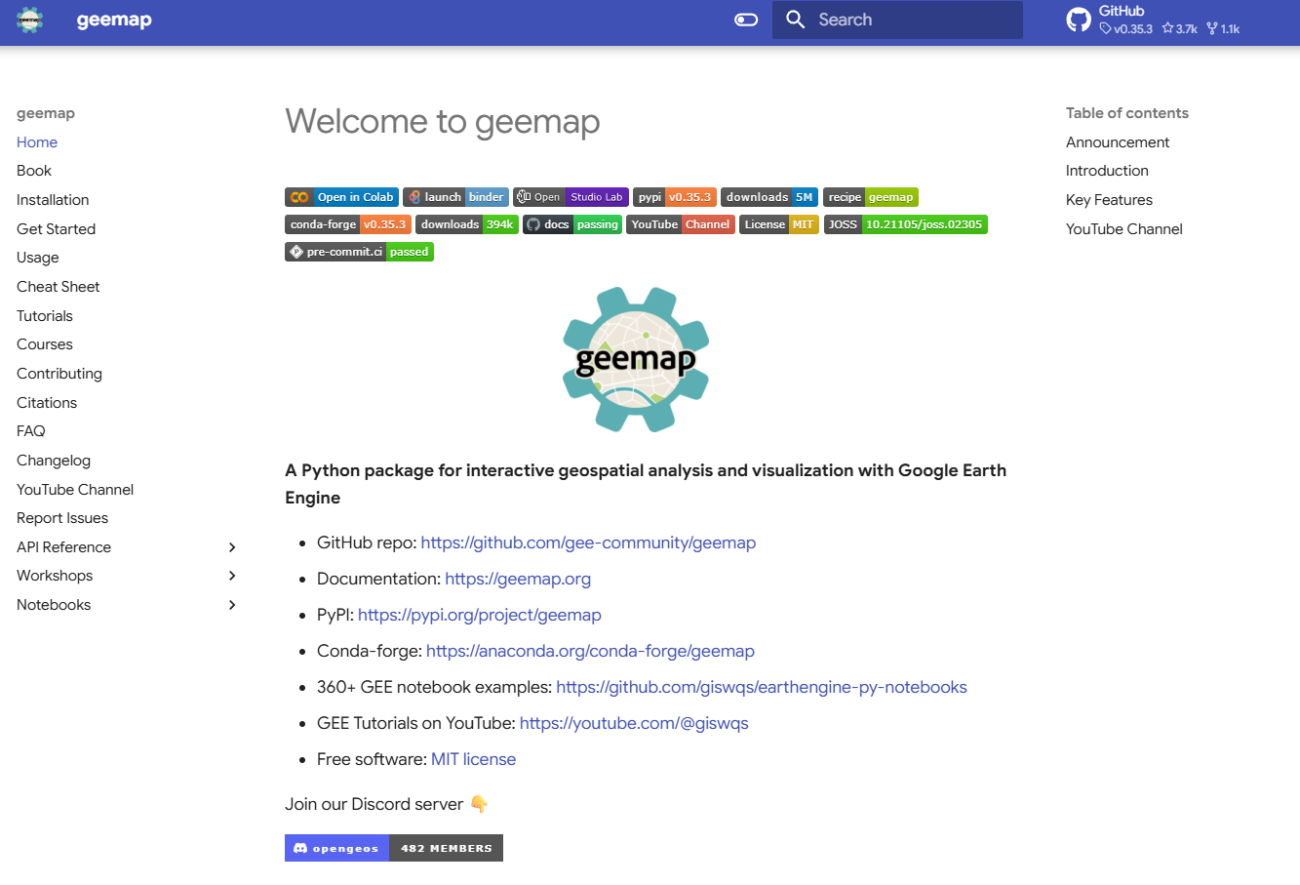Open the pypi.org/project/geemap link
Image resolution: width=1300 pixels, height=885 pixels.
tap(480, 615)
